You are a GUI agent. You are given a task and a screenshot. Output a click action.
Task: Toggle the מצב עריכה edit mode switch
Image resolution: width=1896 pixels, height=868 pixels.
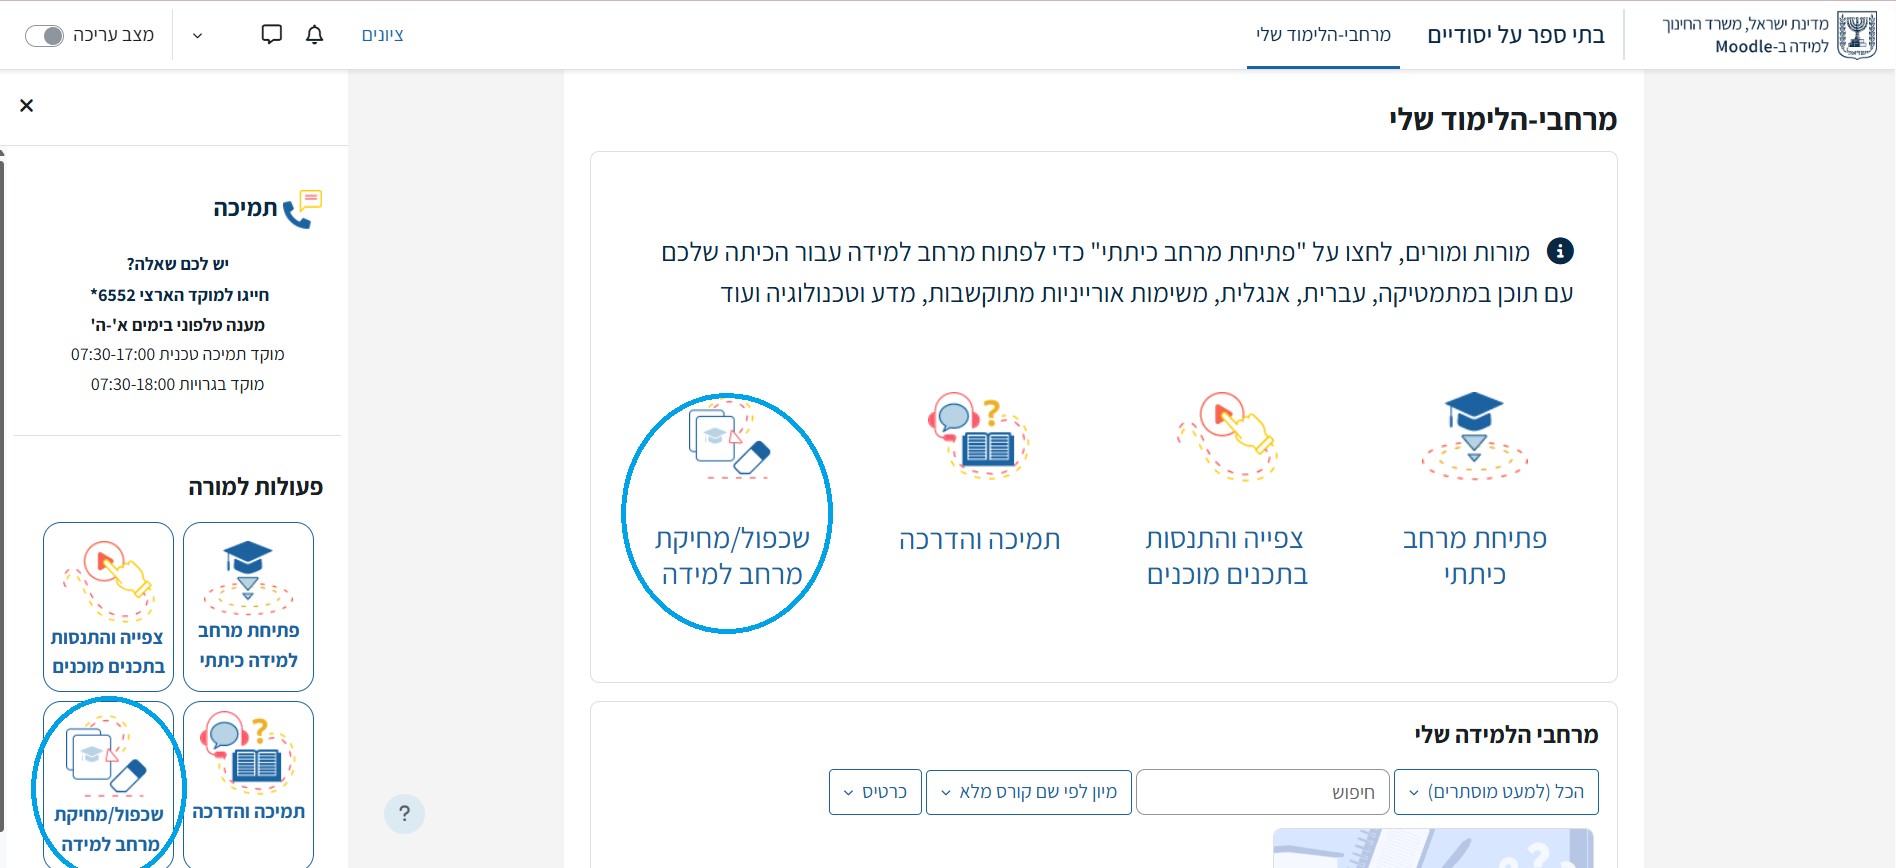point(45,36)
